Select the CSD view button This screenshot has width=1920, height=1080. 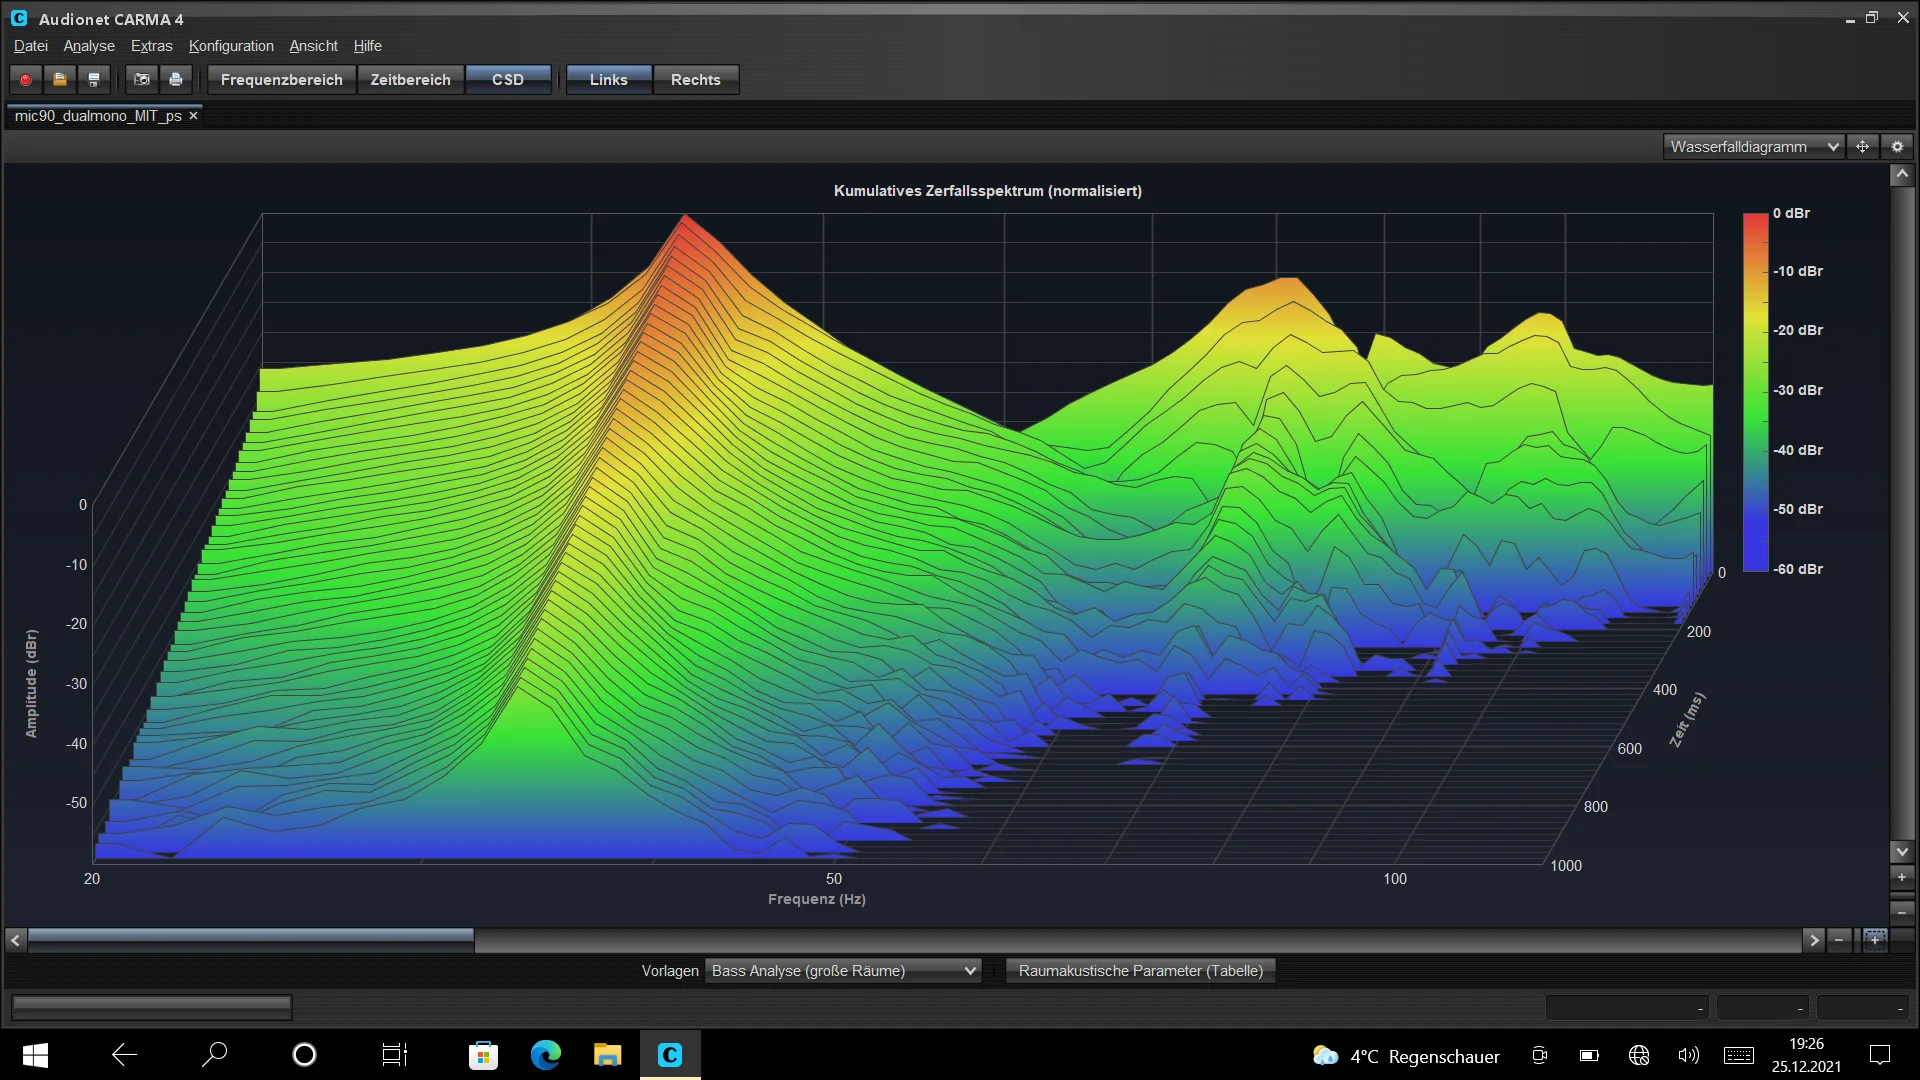[508, 80]
